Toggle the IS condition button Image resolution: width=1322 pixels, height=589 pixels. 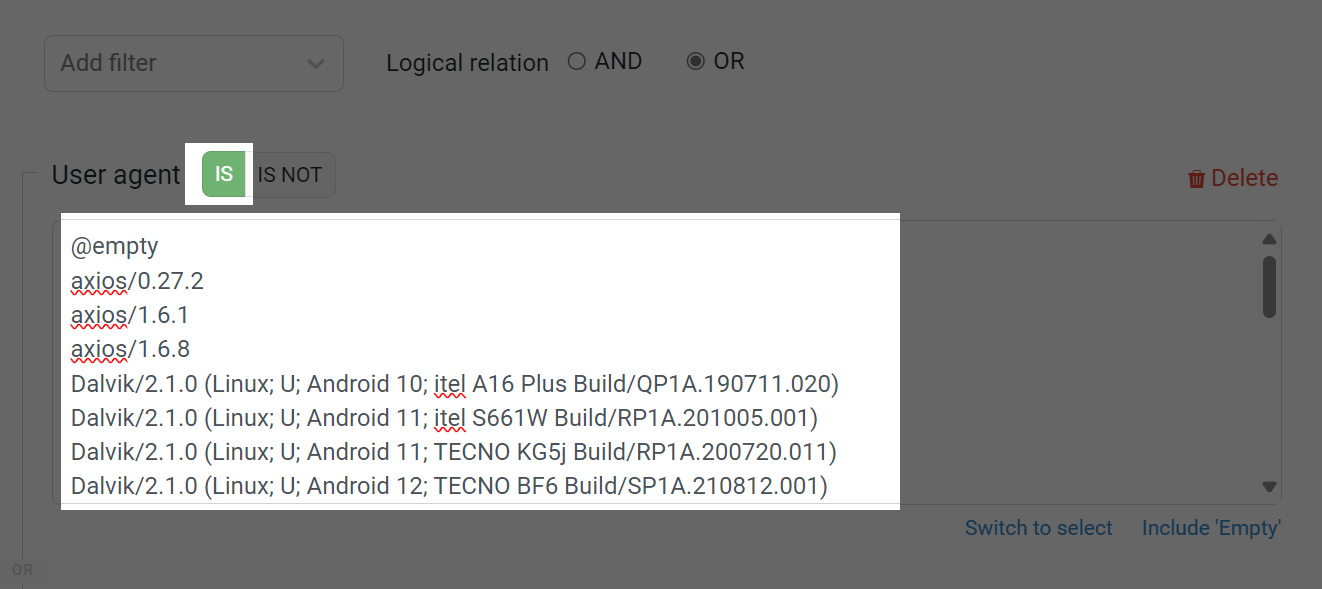[x=224, y=174]
